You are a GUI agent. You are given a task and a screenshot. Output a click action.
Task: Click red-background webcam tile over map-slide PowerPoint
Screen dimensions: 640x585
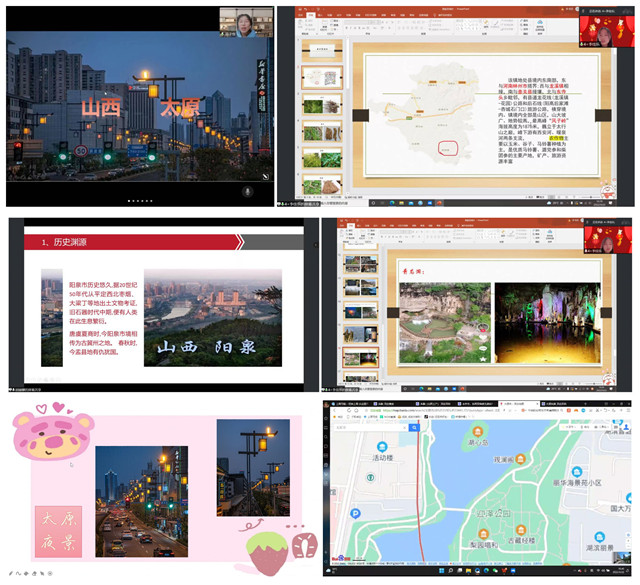tap(607, 31)
